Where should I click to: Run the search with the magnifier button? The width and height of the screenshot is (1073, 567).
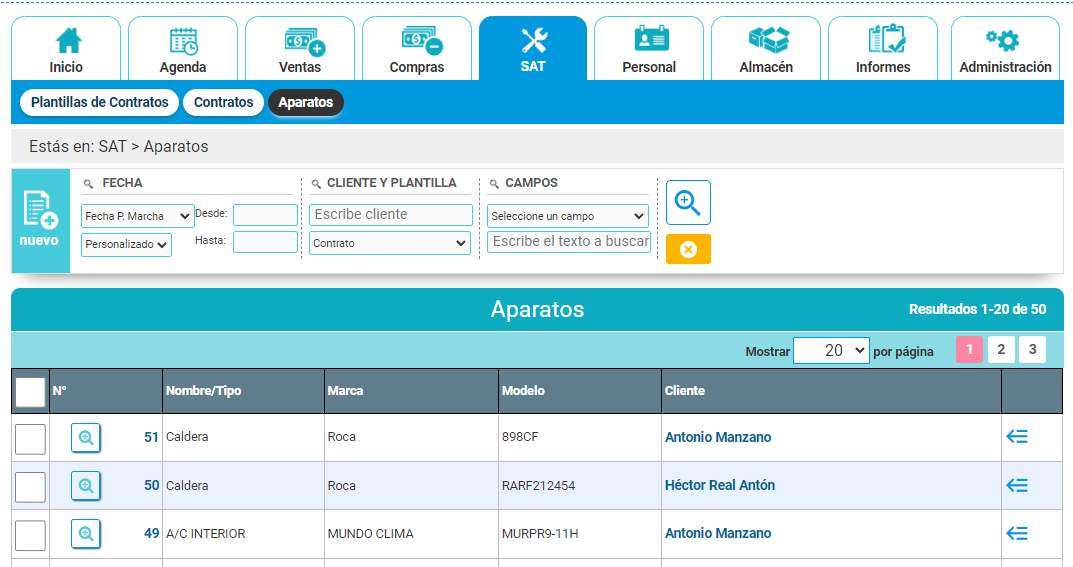(688, 202)
